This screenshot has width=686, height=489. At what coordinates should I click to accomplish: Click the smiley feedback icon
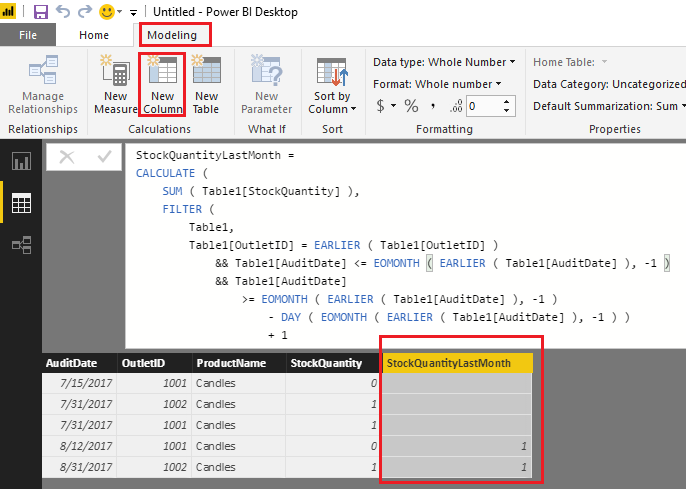107,12
